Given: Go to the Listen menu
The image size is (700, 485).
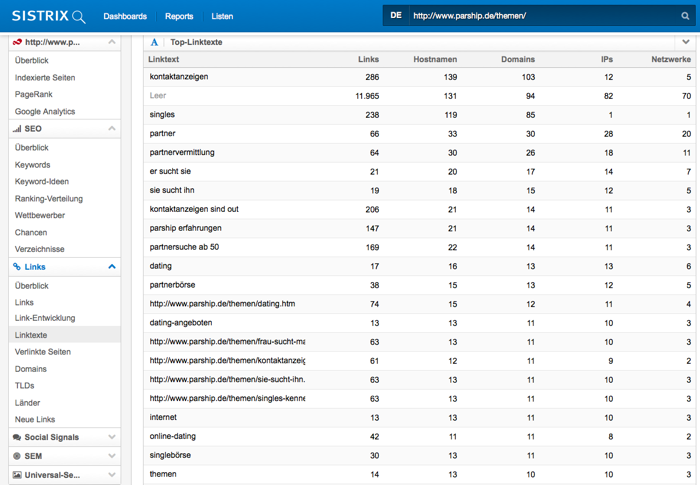Looking at the screenshot, I should pyautogui.click(x=223, y=16).
